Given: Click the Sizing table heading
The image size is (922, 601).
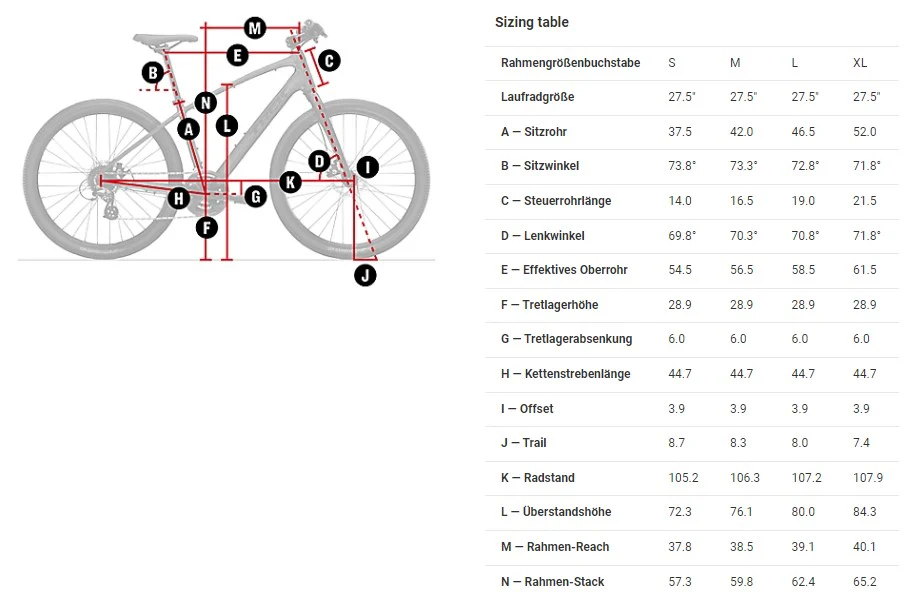Looking at the screenshot, I should coord(532,22).
